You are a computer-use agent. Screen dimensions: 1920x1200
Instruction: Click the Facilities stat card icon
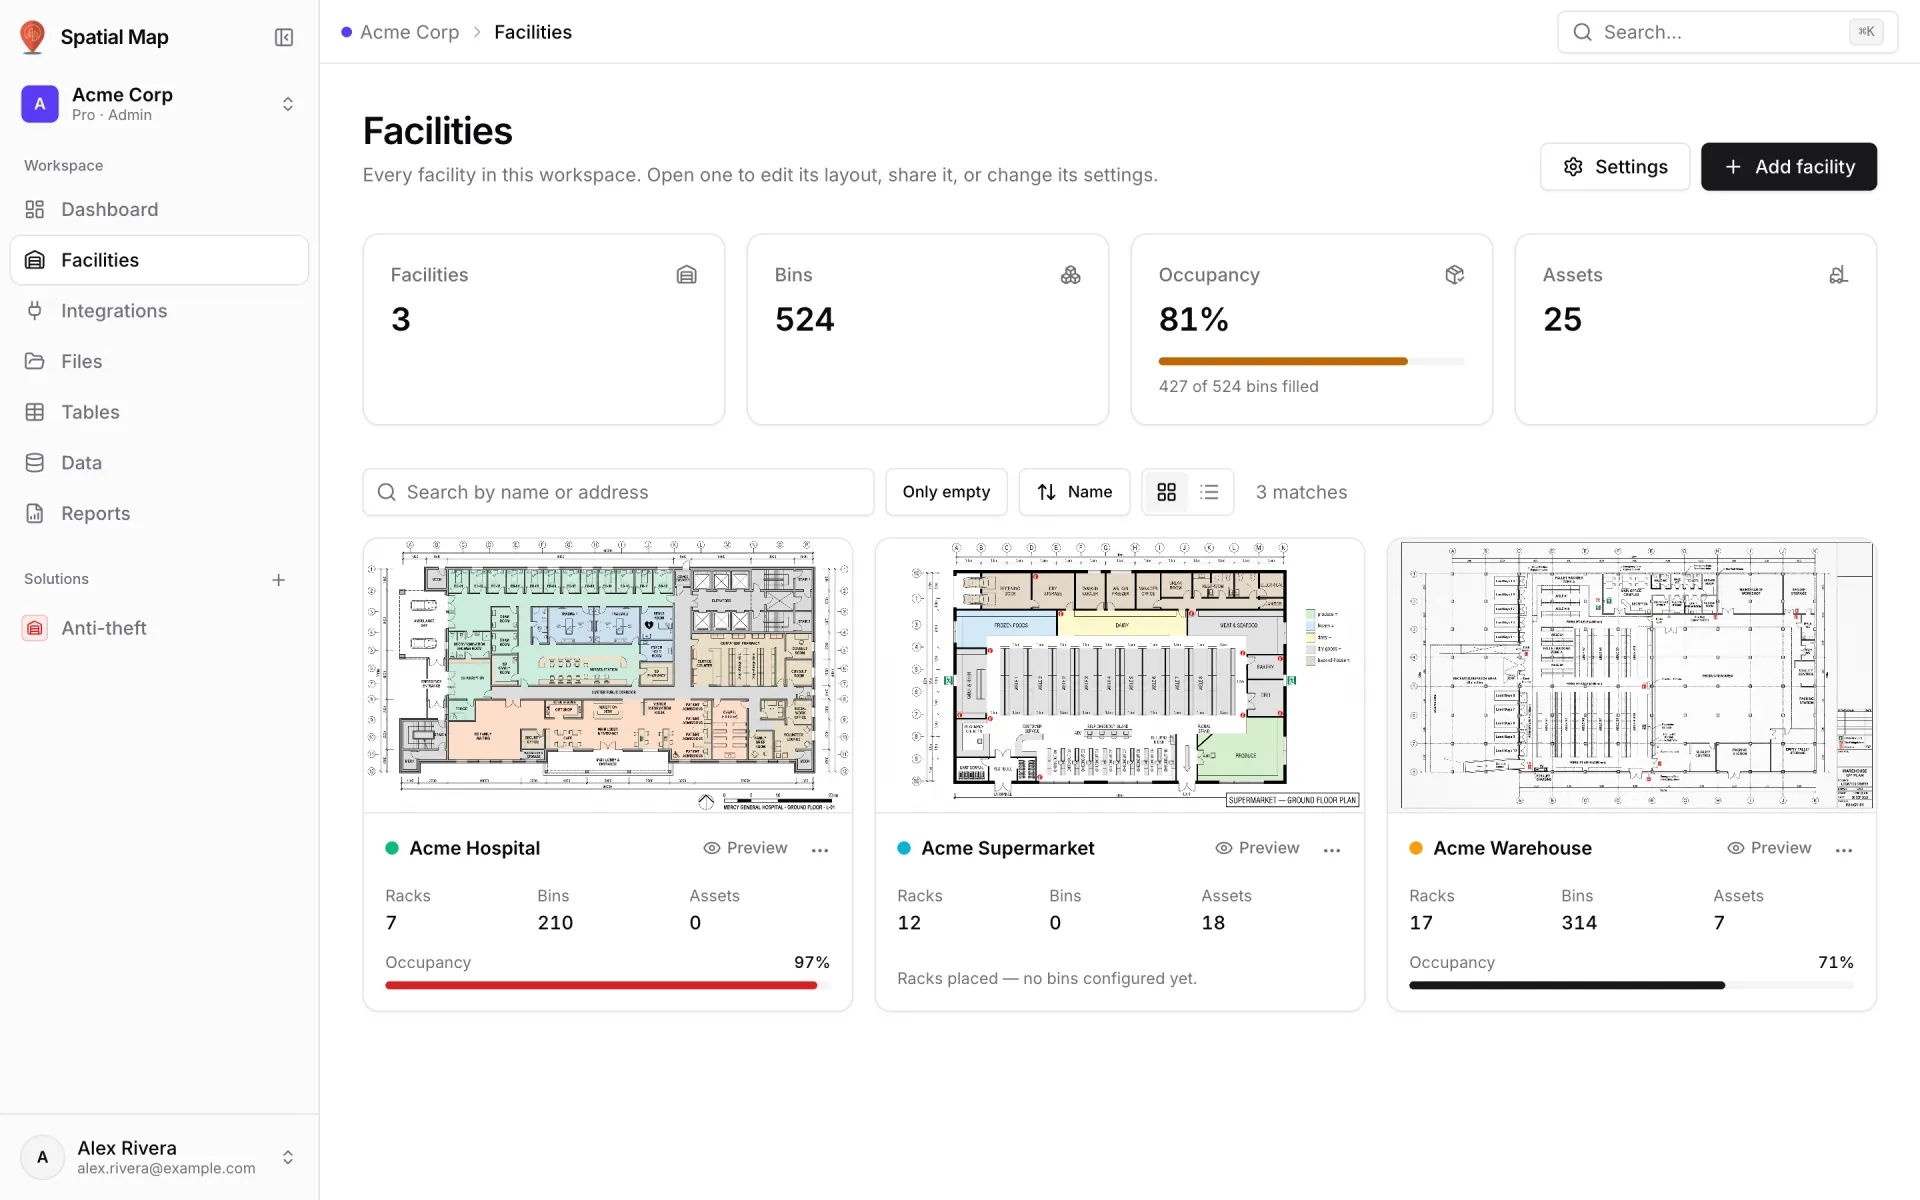pyautogui.click(x=687, y=275)
